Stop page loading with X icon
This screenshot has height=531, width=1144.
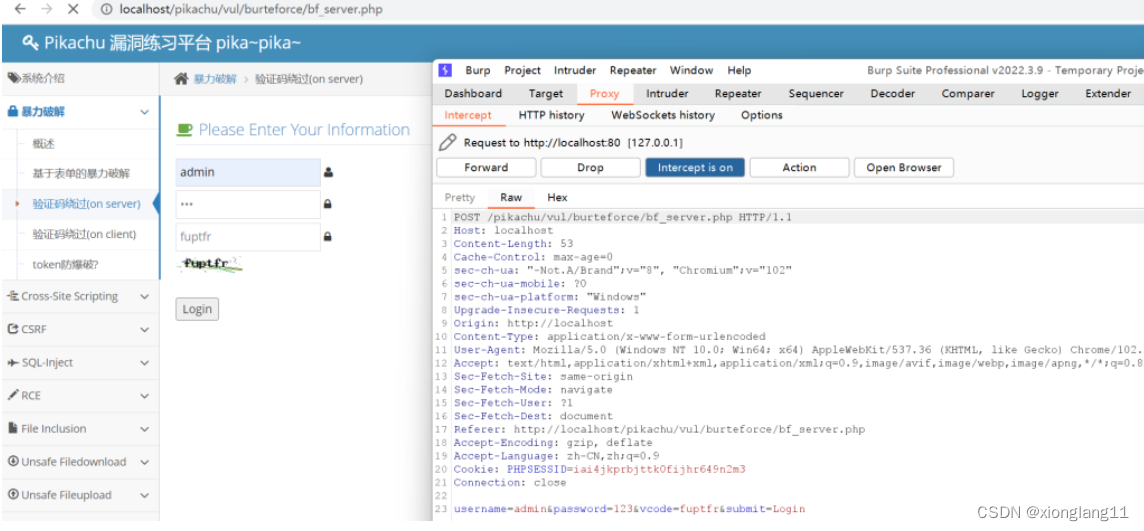coord(73,9)
